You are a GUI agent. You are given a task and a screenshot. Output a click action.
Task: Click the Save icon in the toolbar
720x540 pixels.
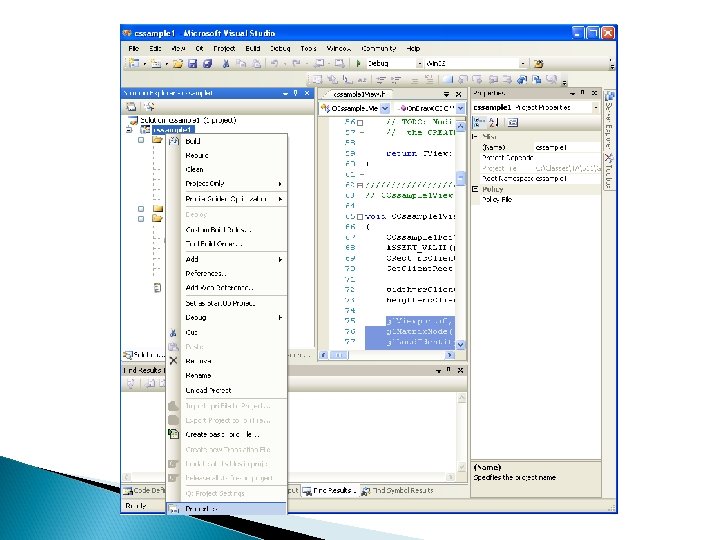(x=192, y=63)
